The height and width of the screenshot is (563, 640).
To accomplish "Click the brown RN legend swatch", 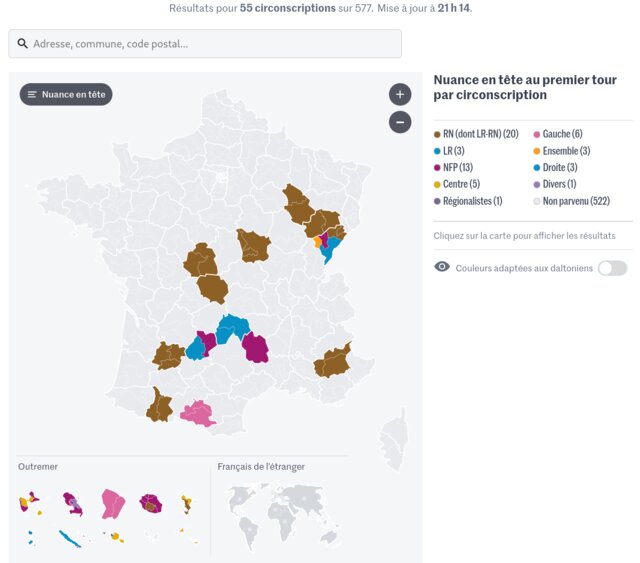I will [437, 134].
